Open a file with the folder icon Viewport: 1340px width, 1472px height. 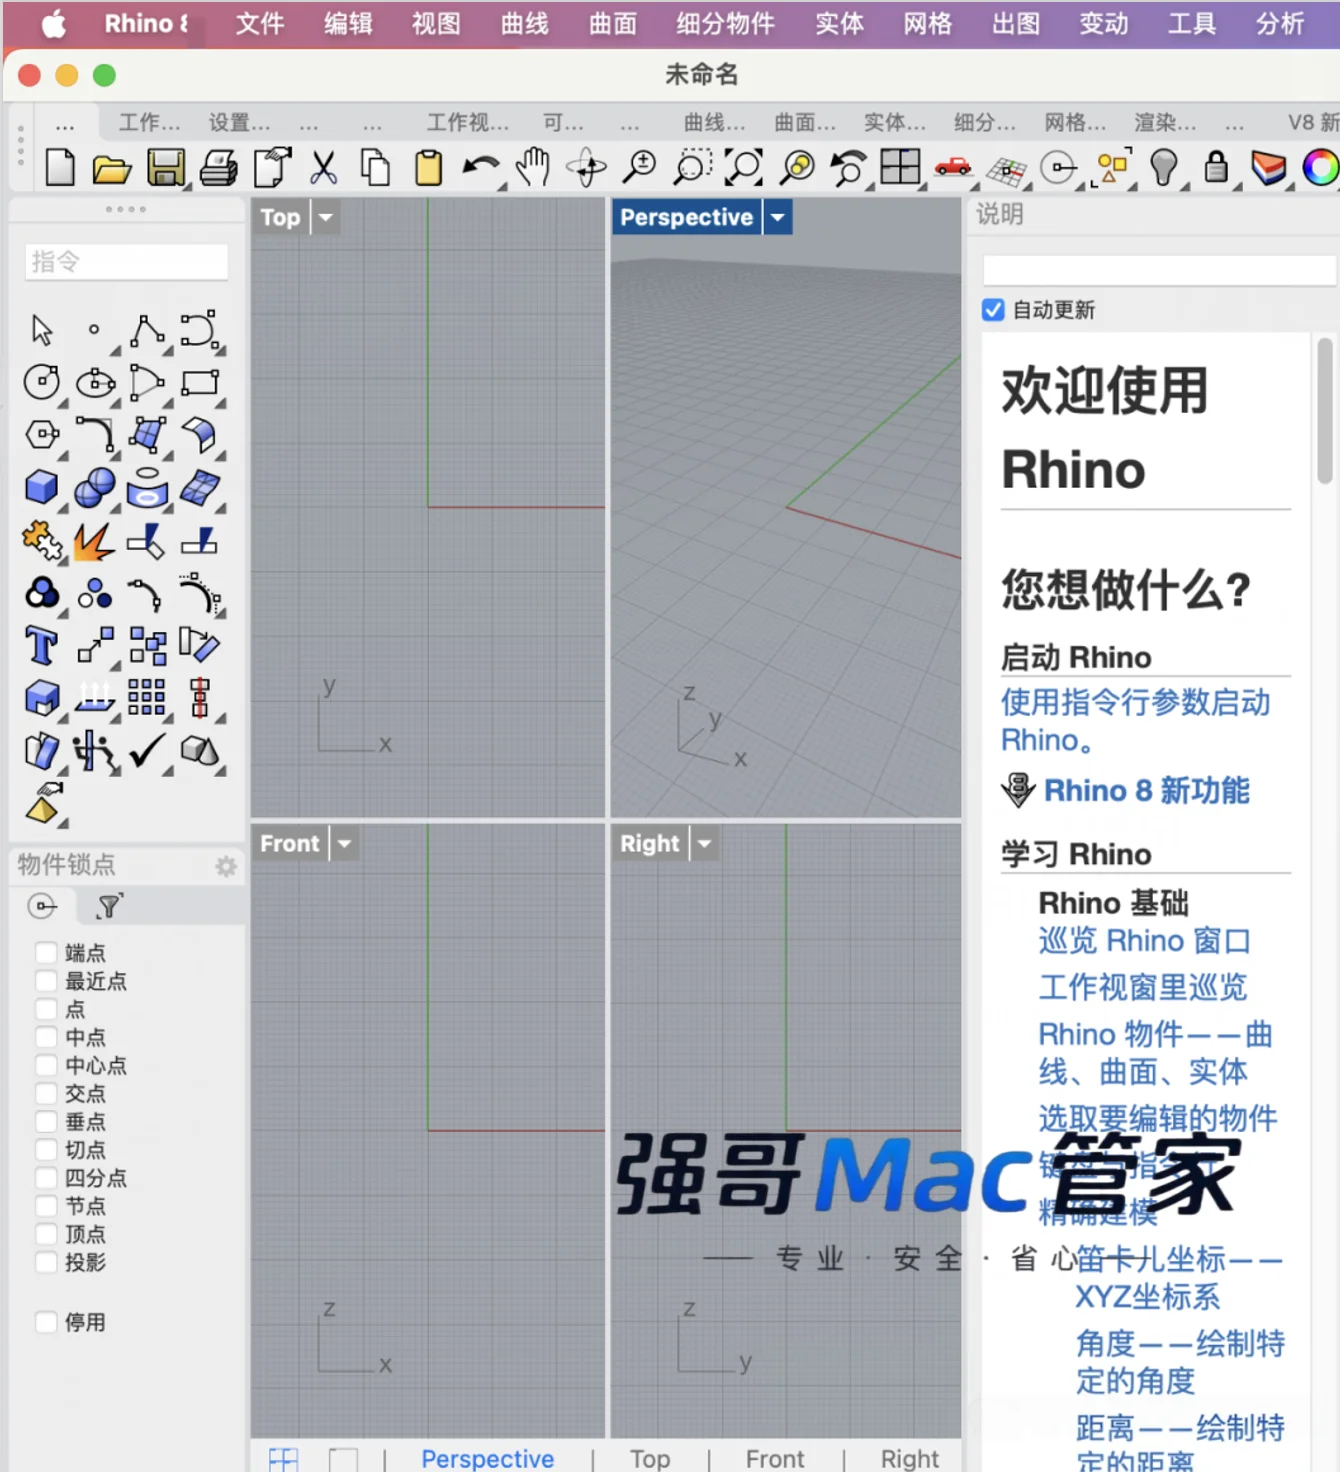(x=112, y=168)
